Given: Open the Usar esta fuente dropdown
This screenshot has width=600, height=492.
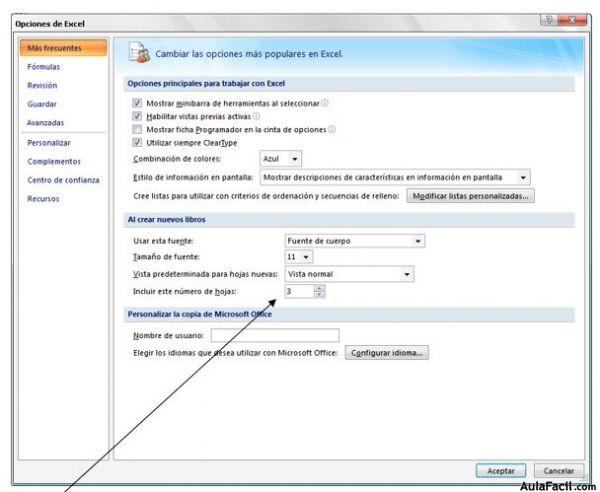Looking at the screenshot, I should (355, 241).
